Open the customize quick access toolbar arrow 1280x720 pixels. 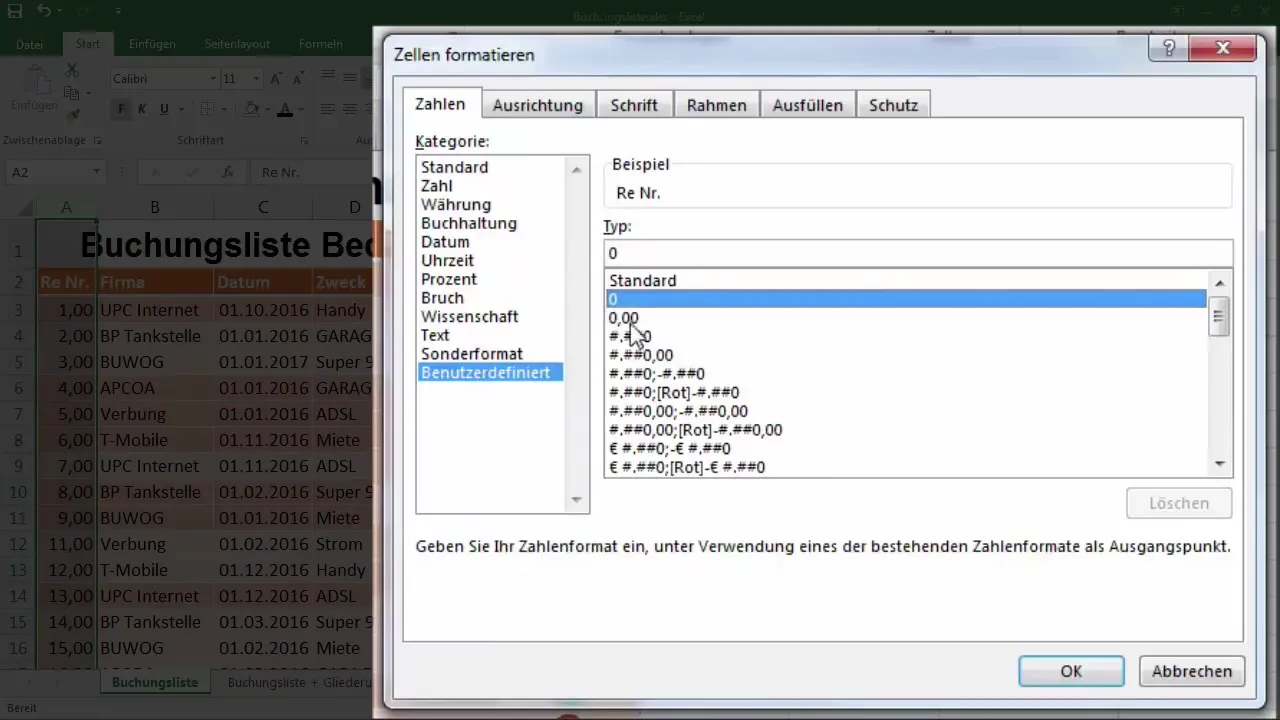118,12
